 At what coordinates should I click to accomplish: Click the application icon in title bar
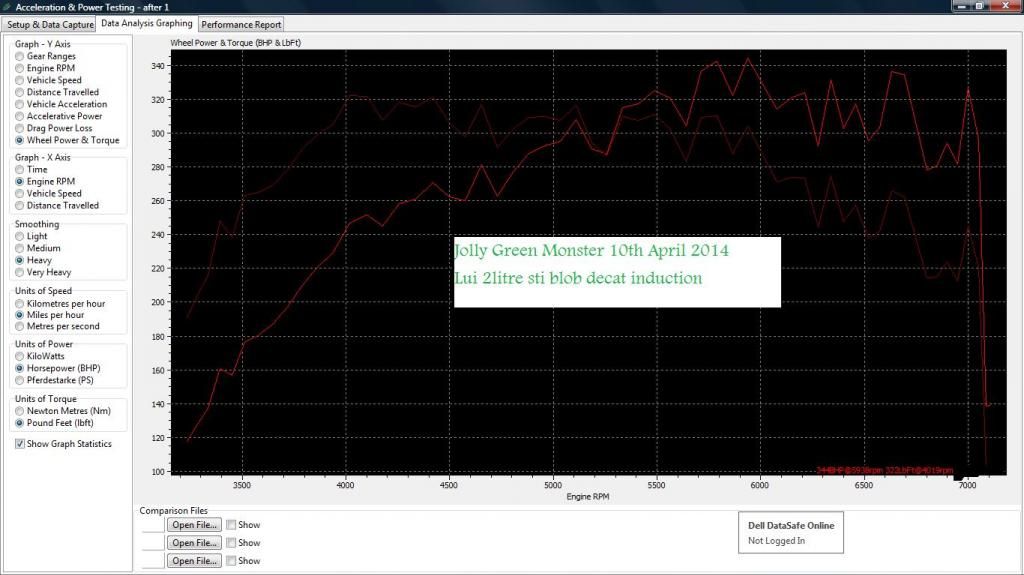[x=8, y=7]
